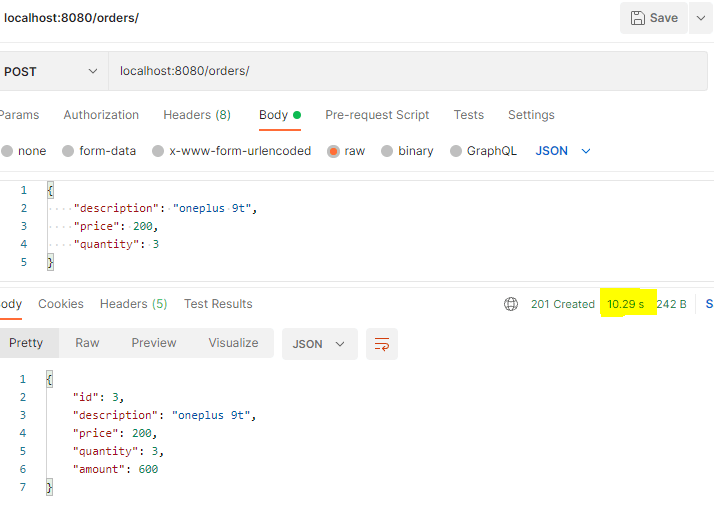Open the request body JSON format dropdown

[x=564, y=151]
